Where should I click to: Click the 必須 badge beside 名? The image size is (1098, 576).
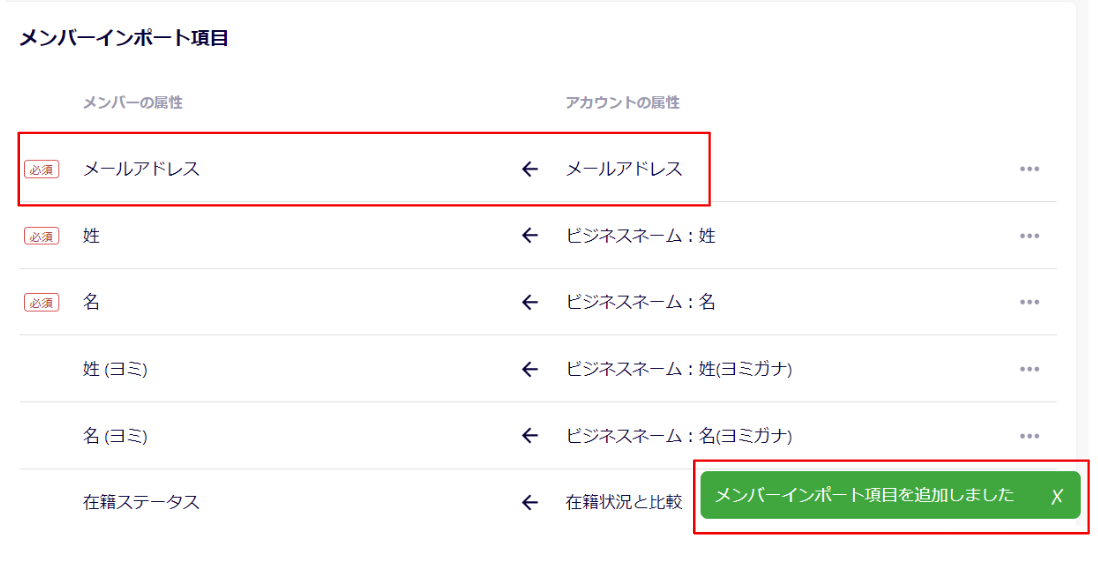coord(42,302)
